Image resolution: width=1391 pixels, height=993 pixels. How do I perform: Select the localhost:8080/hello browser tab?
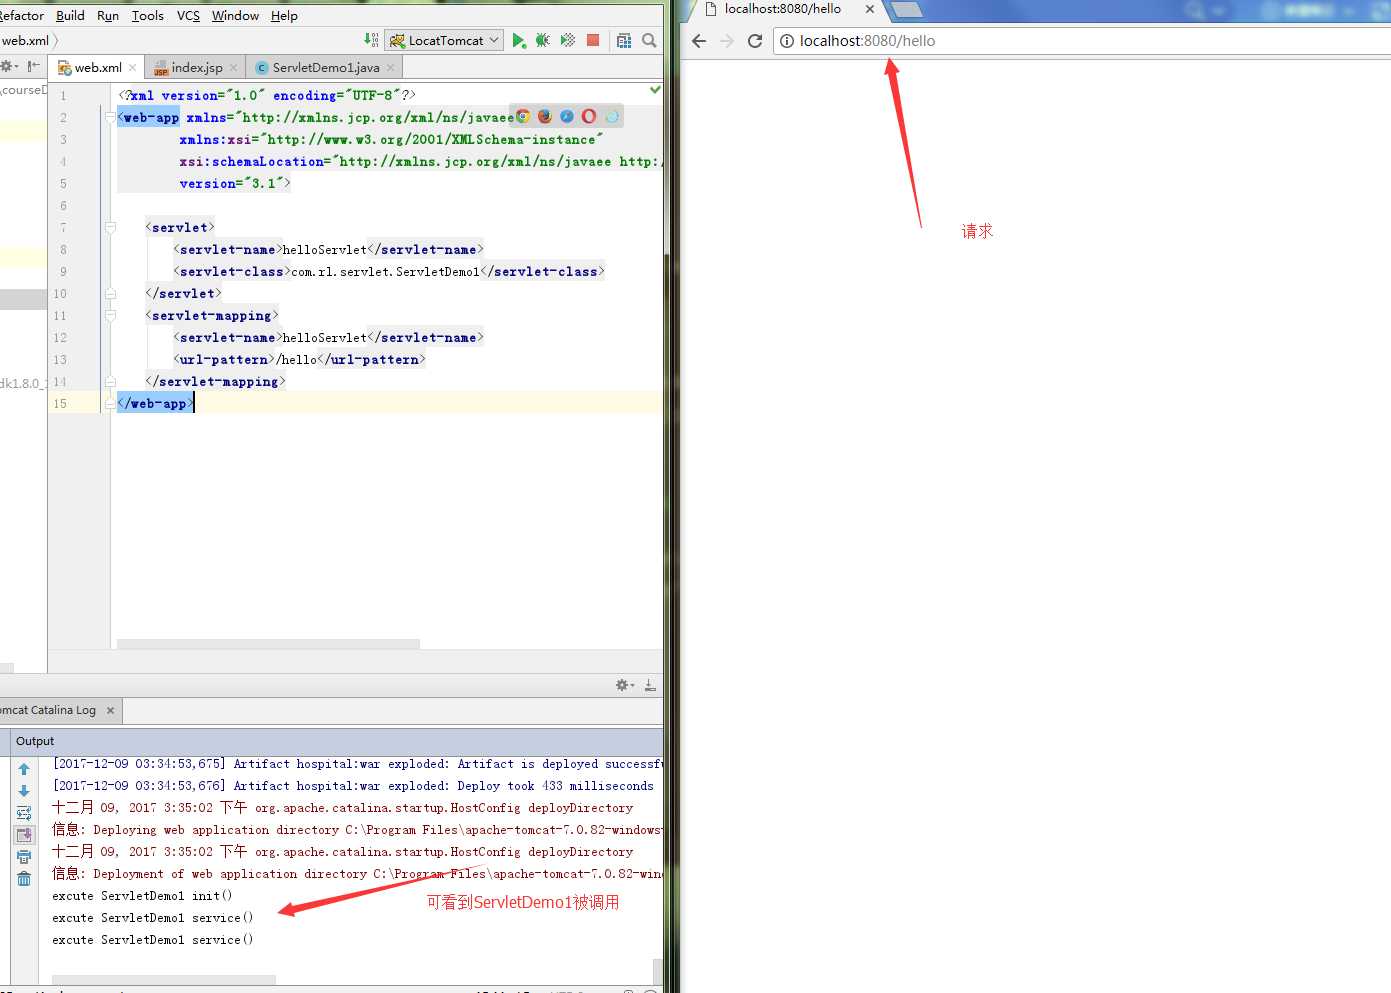coord(782,9)
